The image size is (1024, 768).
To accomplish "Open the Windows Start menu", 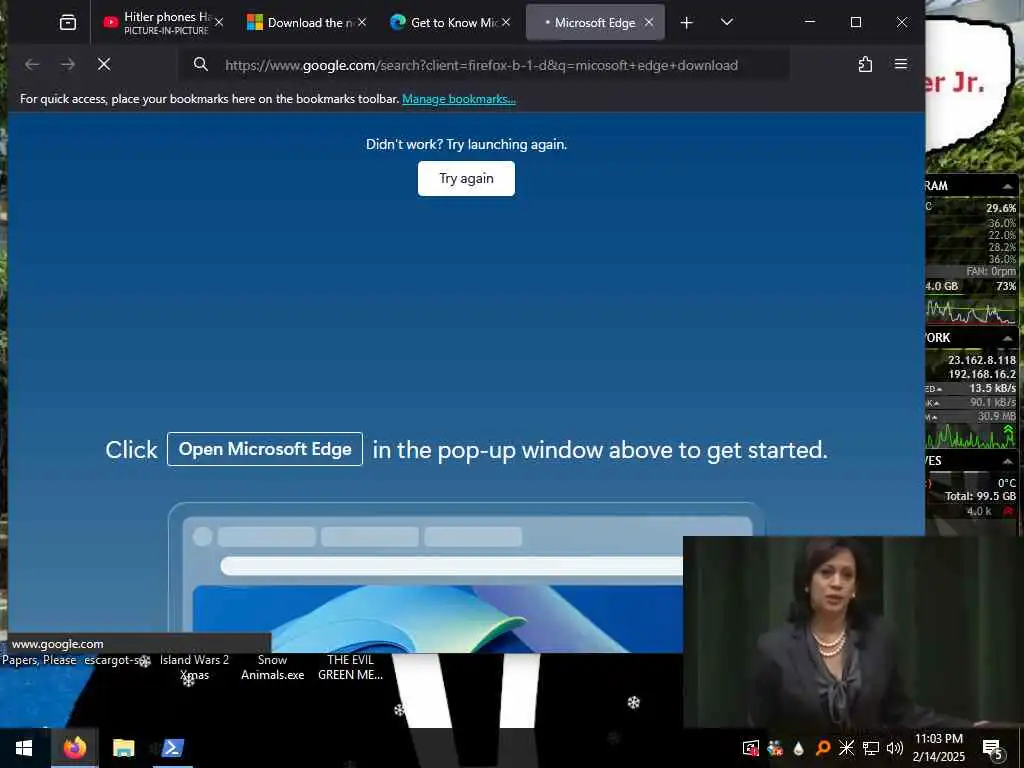I will (x=24, y=748).
